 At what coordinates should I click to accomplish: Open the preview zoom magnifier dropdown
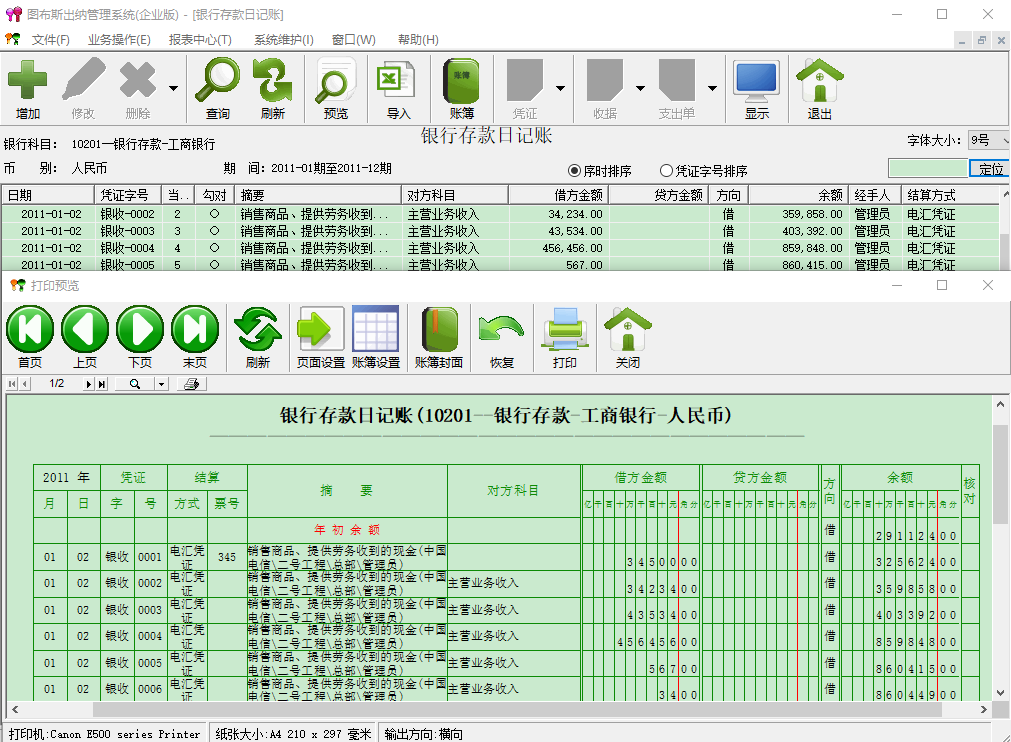point(161,384)
